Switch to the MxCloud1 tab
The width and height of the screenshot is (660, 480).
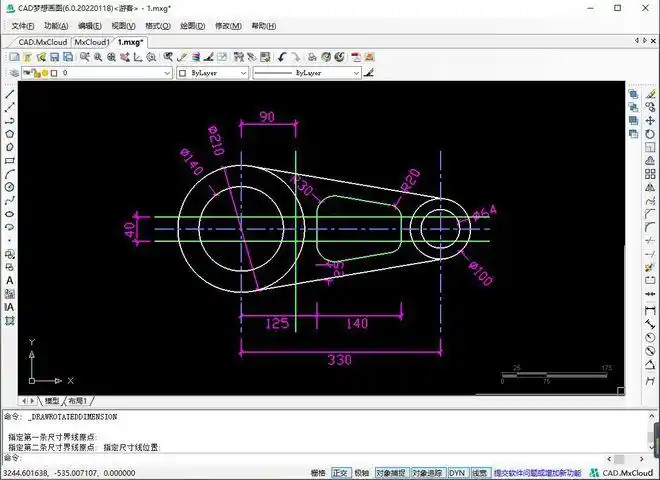click(x=92, y=42)
